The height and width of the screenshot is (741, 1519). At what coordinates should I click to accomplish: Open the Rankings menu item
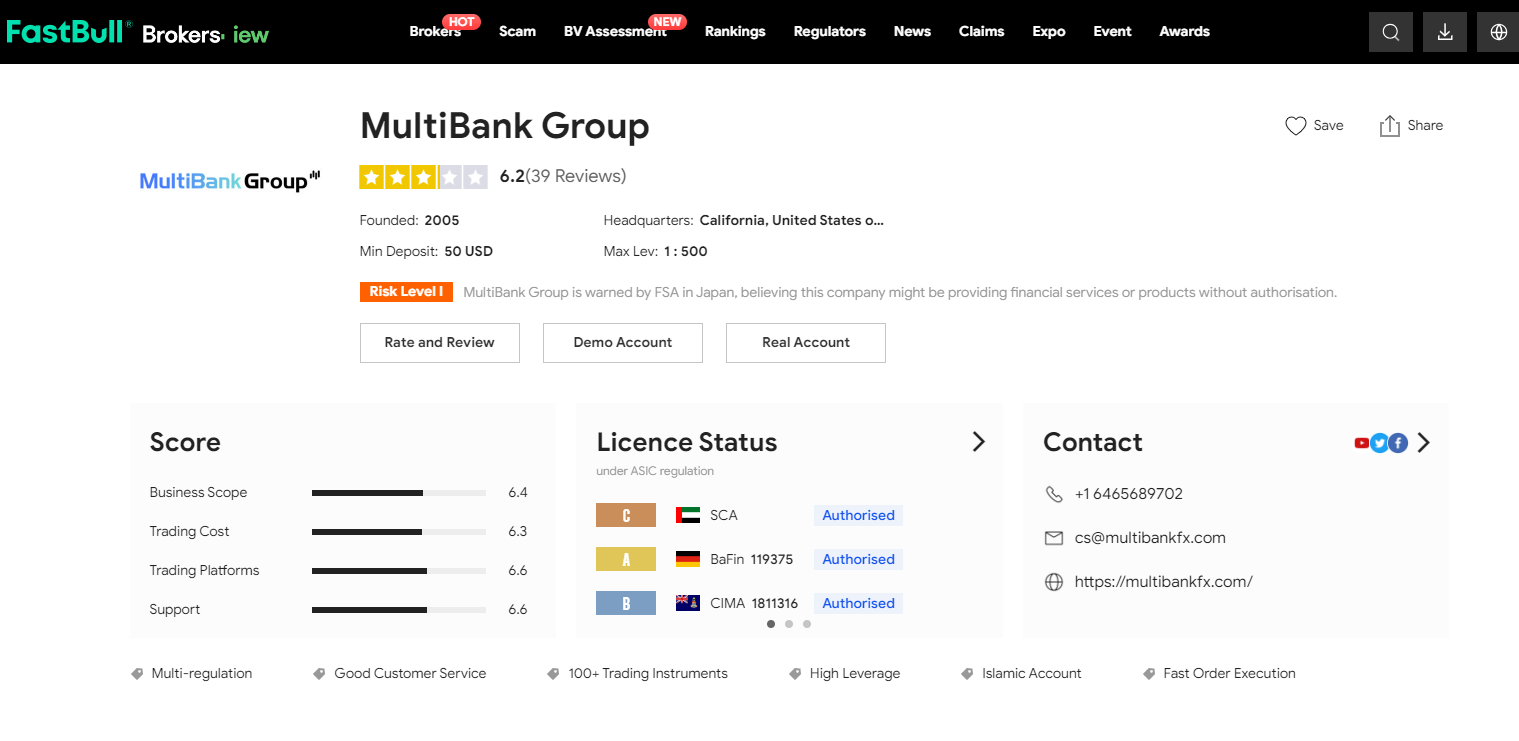tap(734, 32)
